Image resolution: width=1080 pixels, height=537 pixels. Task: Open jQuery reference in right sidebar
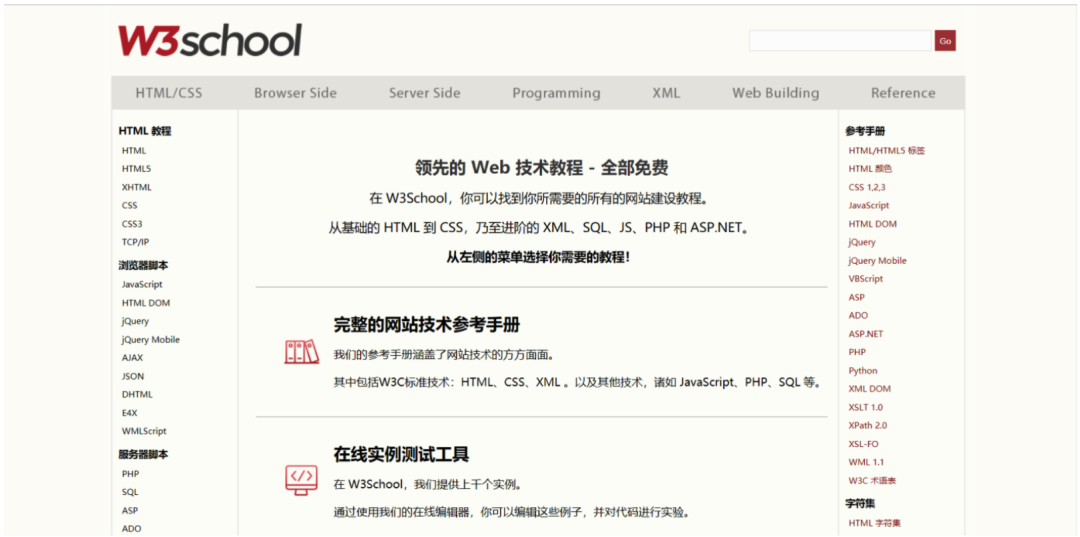(x=862, y=242)
